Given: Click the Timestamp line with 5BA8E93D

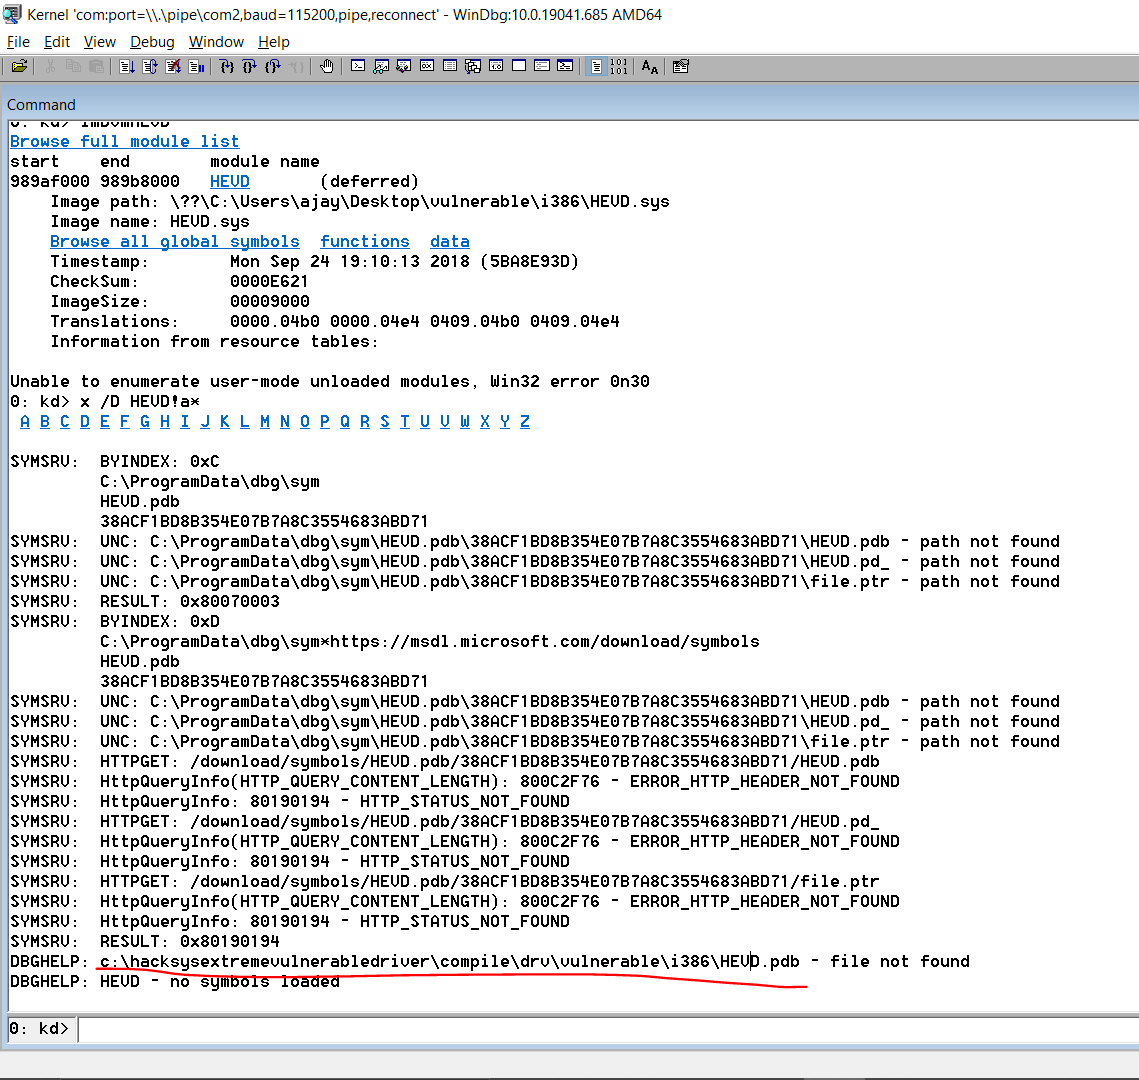Looking at the screenshot, I should click(x=315, y=261).
